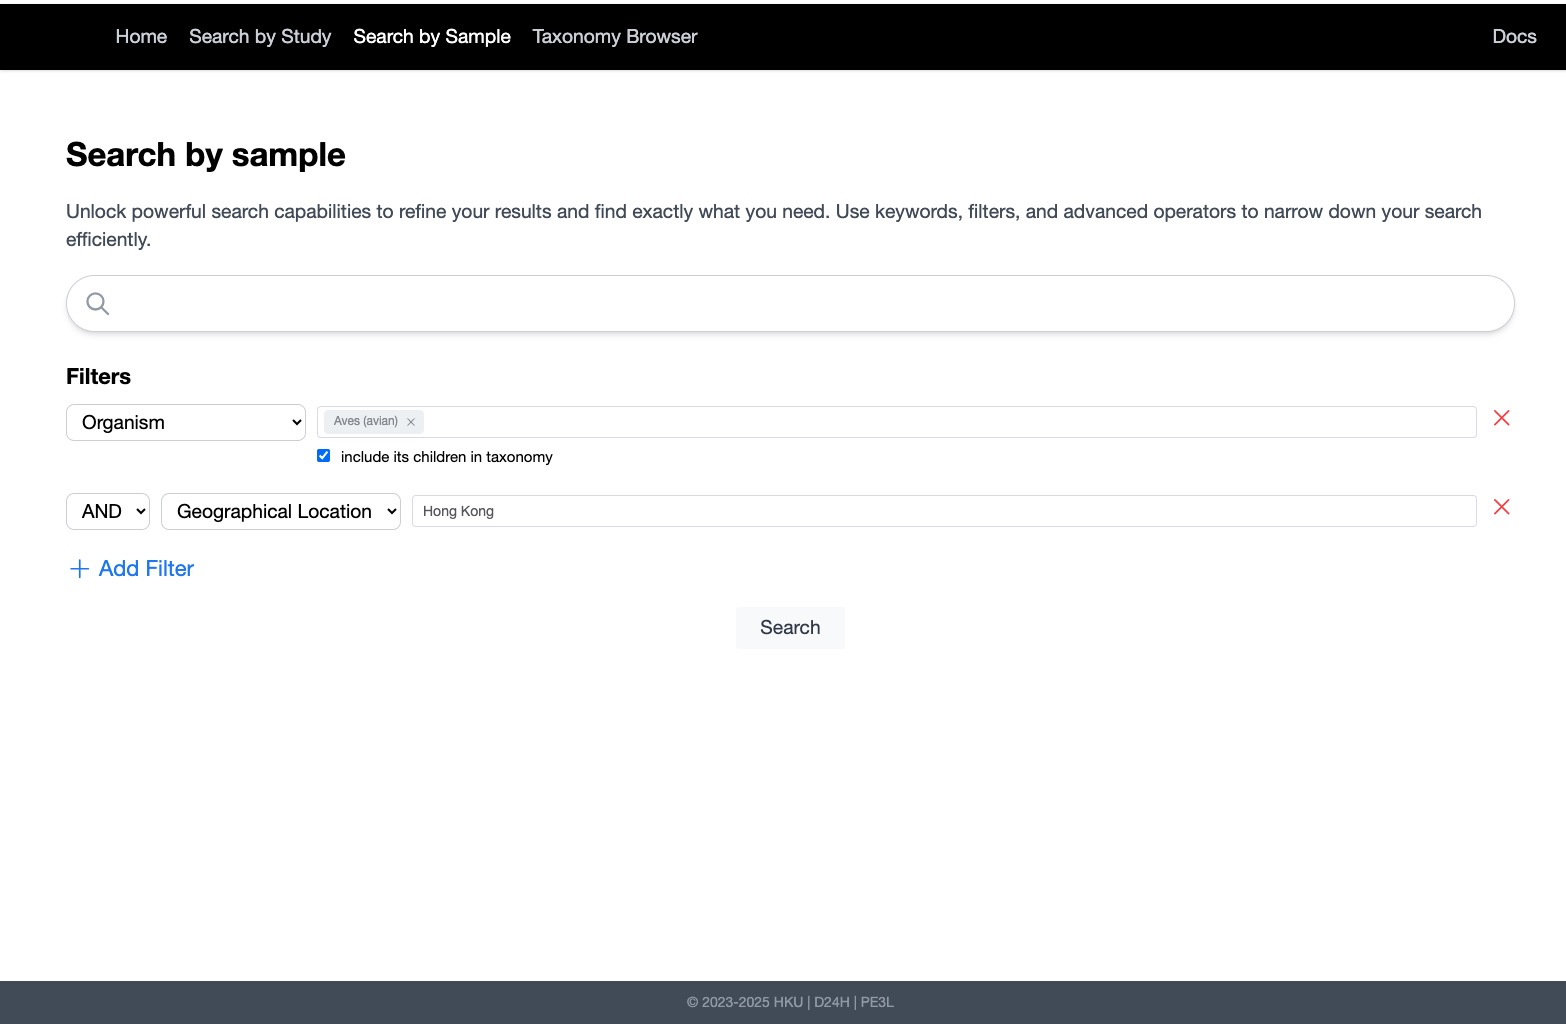Click the Aves (avian) tag label

tap(366, 421)
